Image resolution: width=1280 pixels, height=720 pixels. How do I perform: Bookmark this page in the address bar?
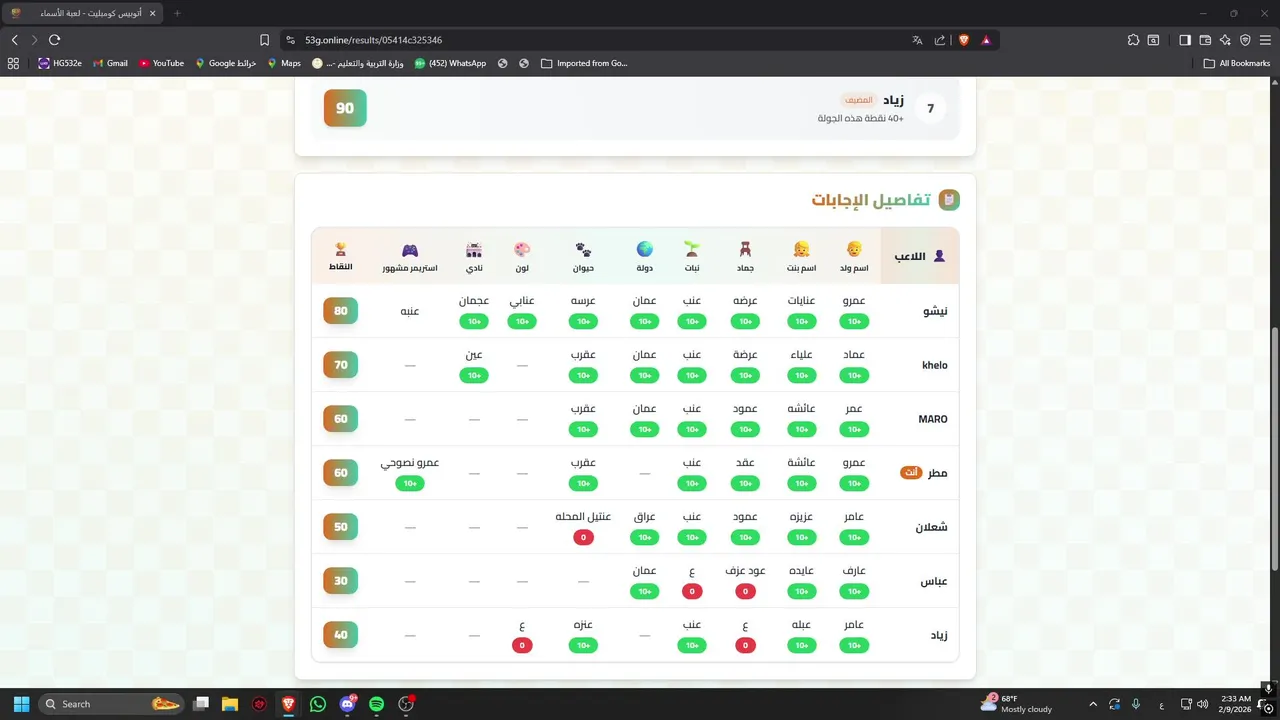(x=264, y=40)
